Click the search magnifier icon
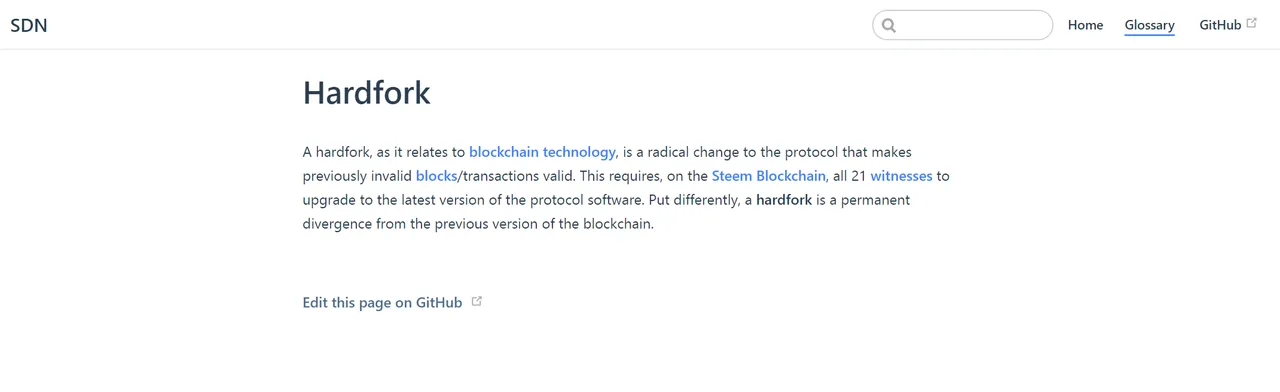 pyautogui.click(x=889, y=25)
